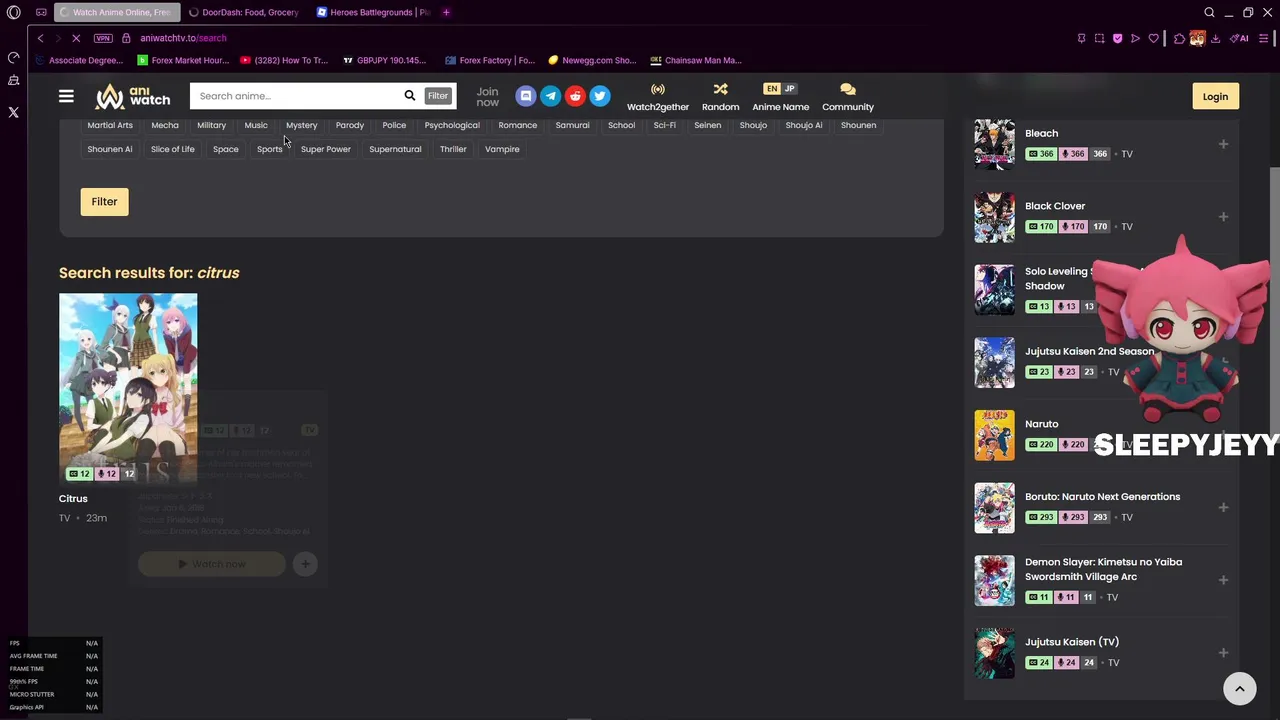View site security padlock info

click(x=126, y=38)
